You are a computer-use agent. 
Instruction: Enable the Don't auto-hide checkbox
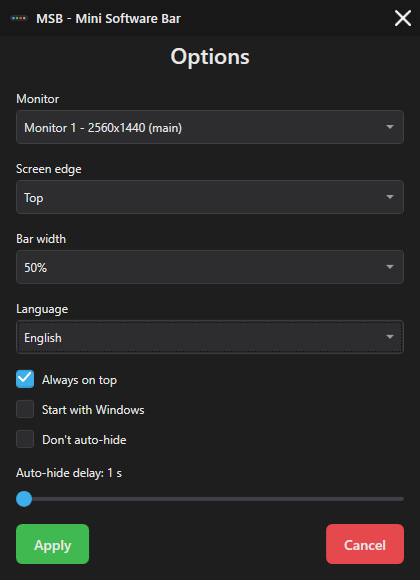point(25,439)
